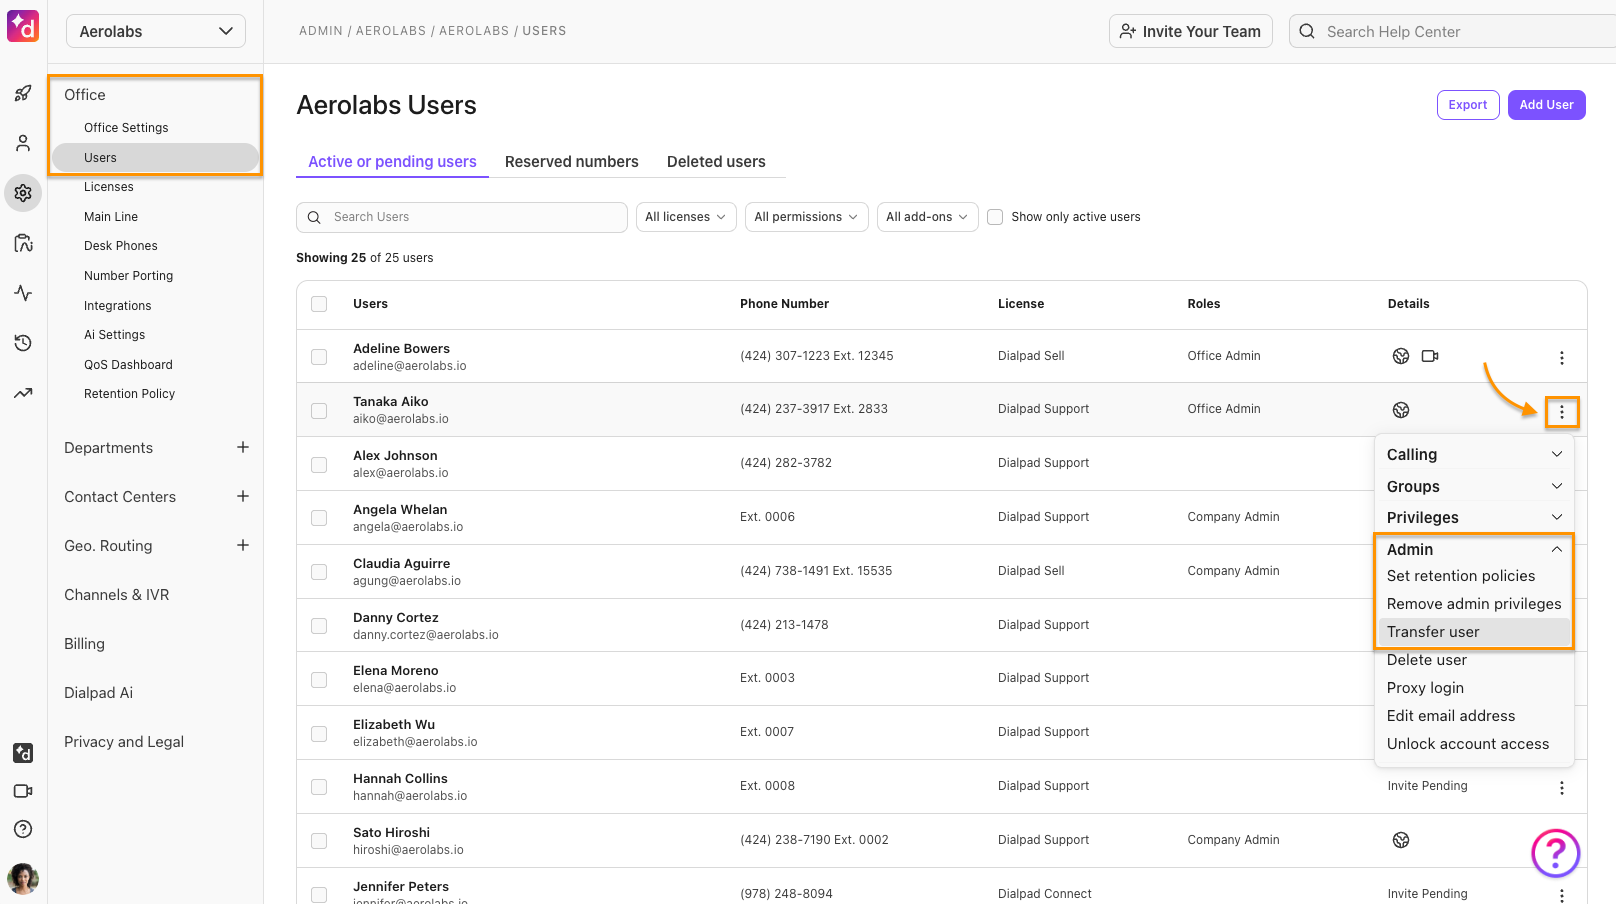
Task: Open the purple floating help bubble
Action: (x=1556, y=853)
